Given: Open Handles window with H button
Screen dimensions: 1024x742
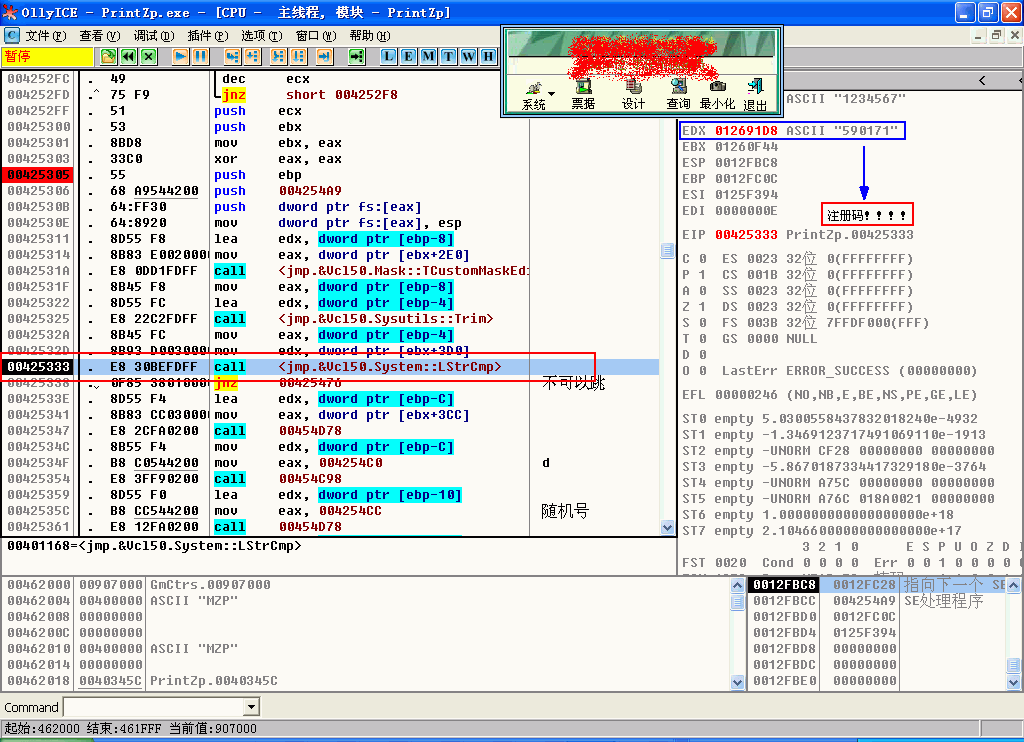Looking at the screenshot, I should click(x=488, y=57).
